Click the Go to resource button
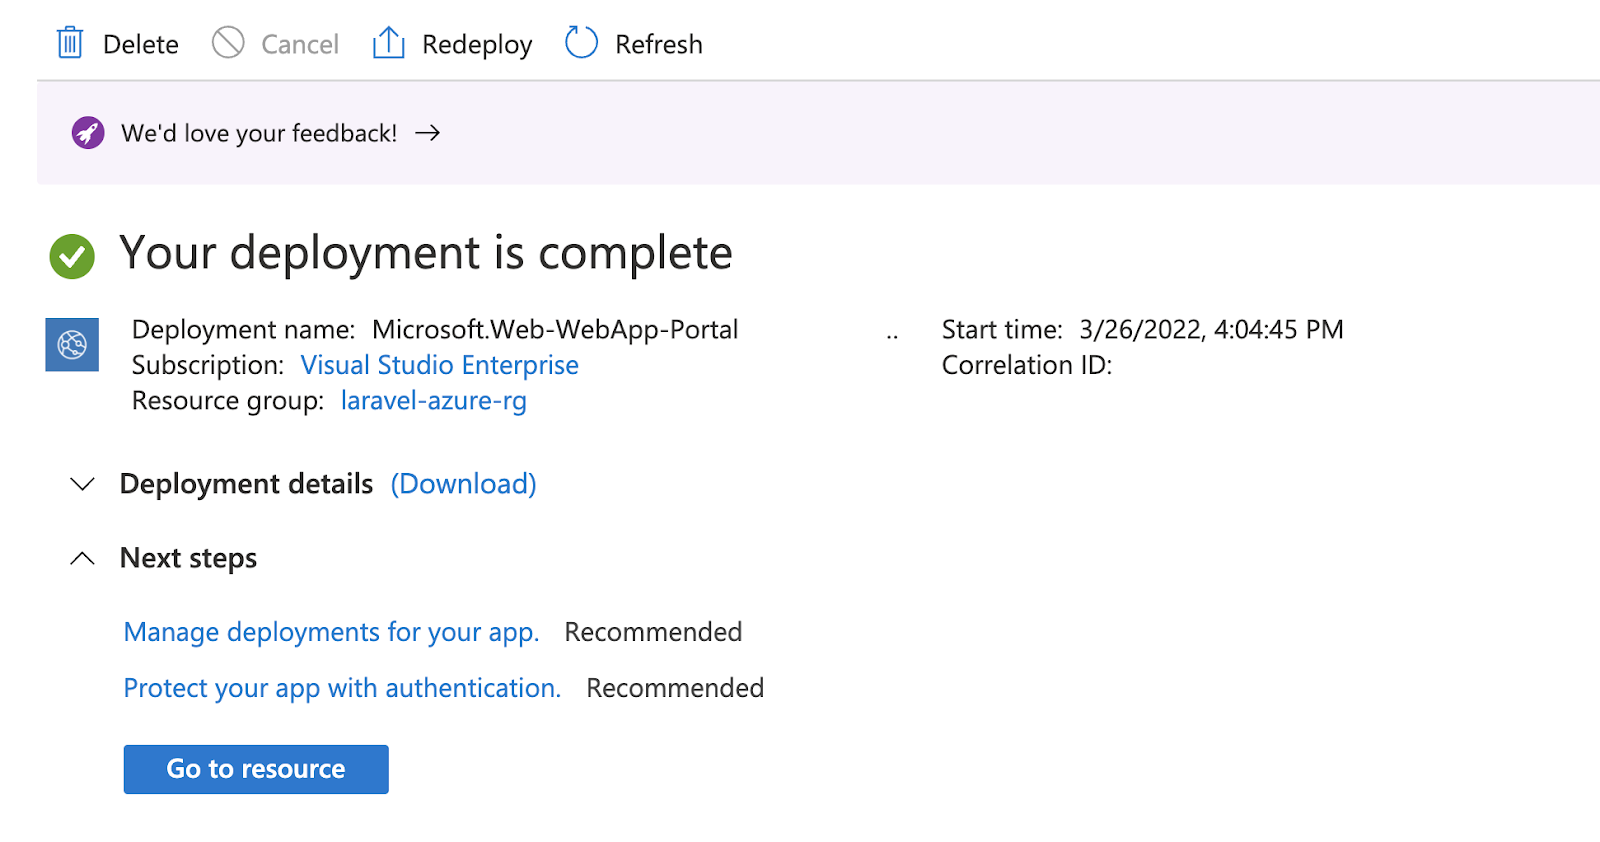The image size is (1600, 842). [256, 769]
